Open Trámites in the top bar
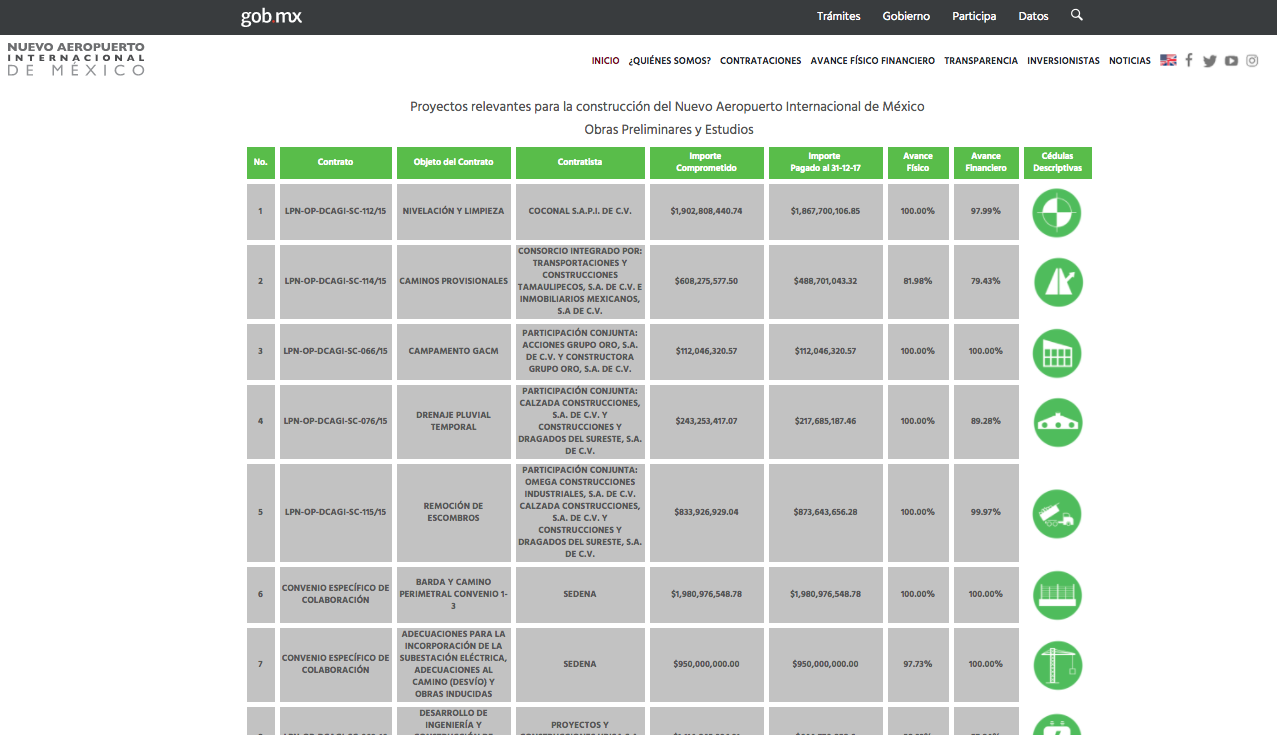Image resolution: width=1277 pixels, height=735 pixels. click(x=838, y=16)
